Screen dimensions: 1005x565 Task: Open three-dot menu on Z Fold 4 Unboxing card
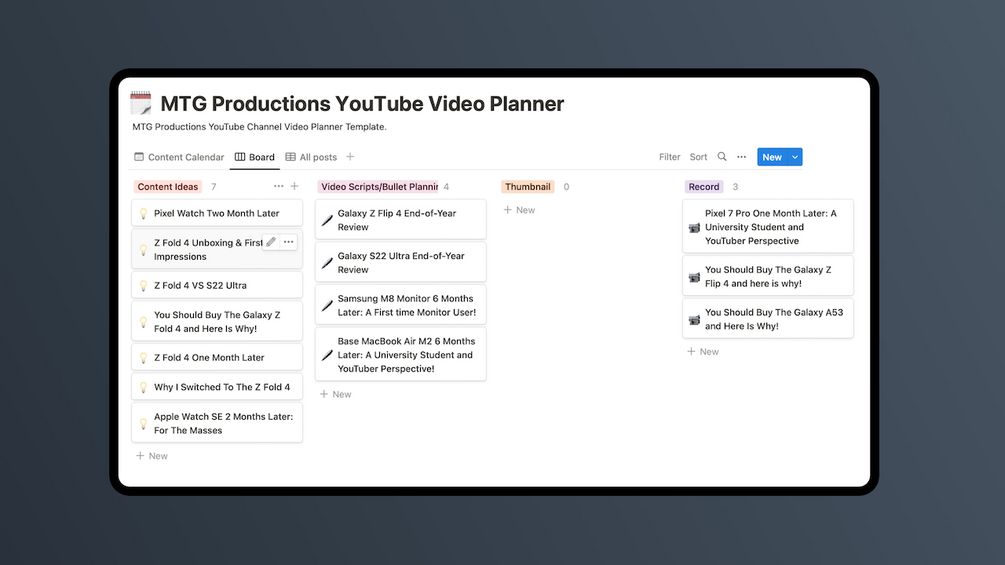pos(288,242)
